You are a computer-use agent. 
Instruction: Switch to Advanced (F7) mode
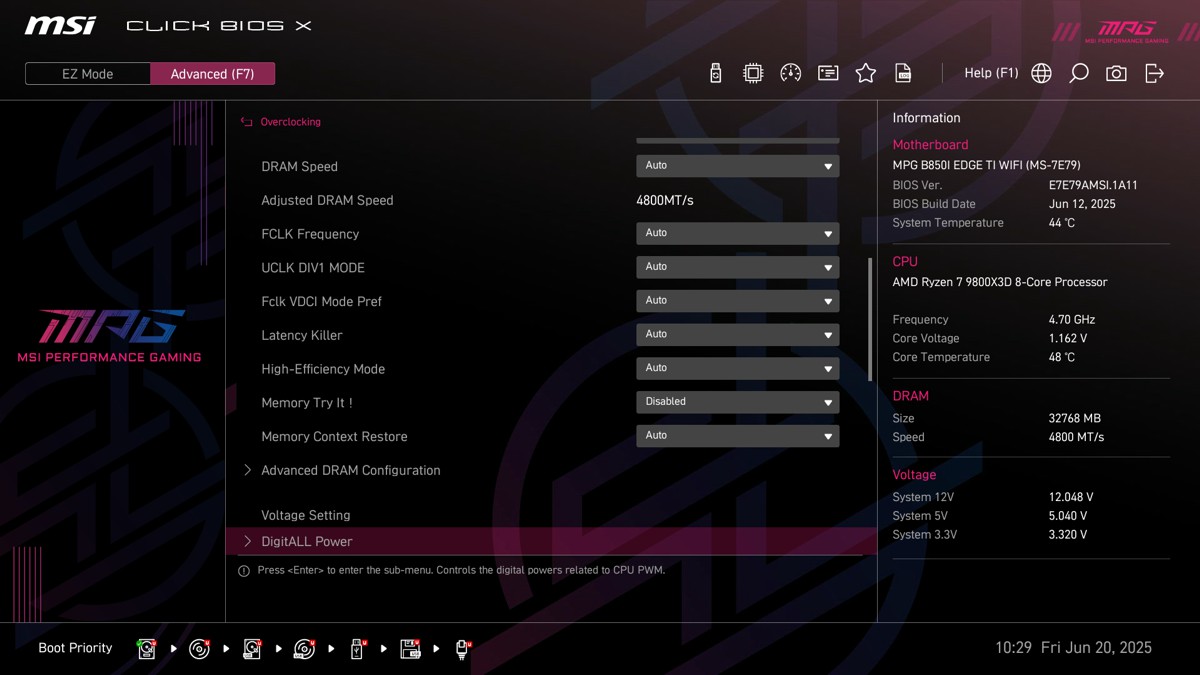pyautogui.click(x=213, y=74)
